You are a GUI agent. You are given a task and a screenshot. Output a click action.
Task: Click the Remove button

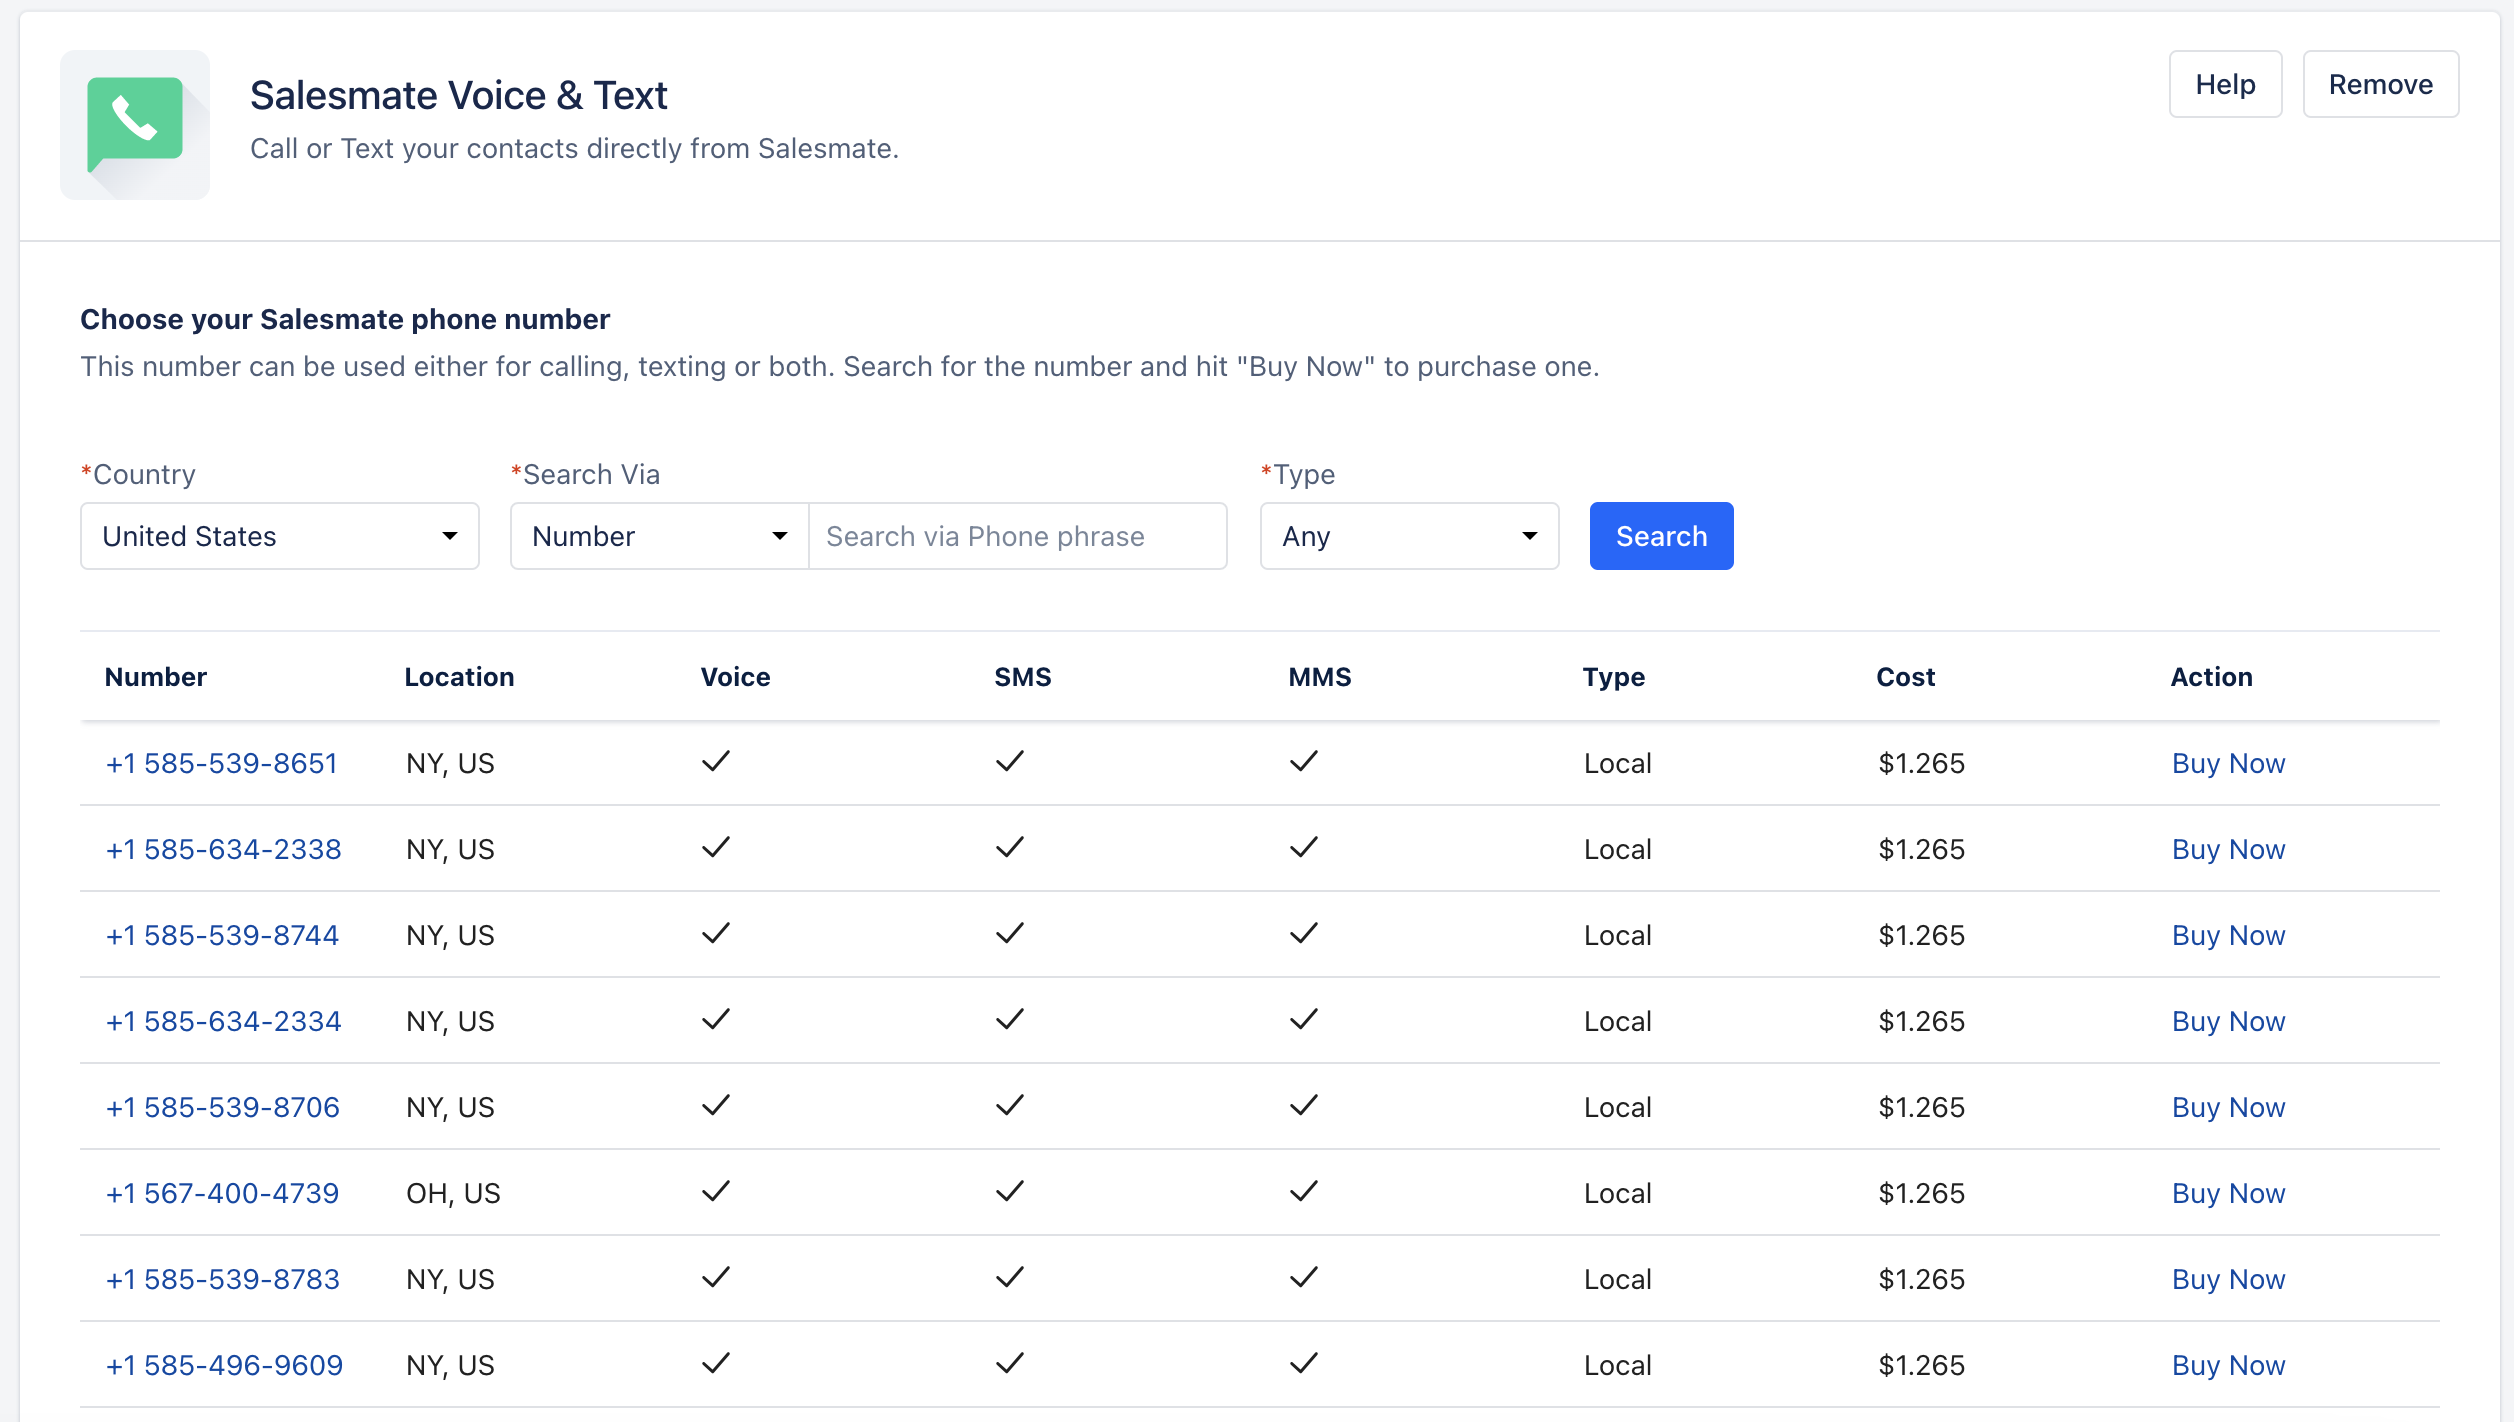[2380, 84]
